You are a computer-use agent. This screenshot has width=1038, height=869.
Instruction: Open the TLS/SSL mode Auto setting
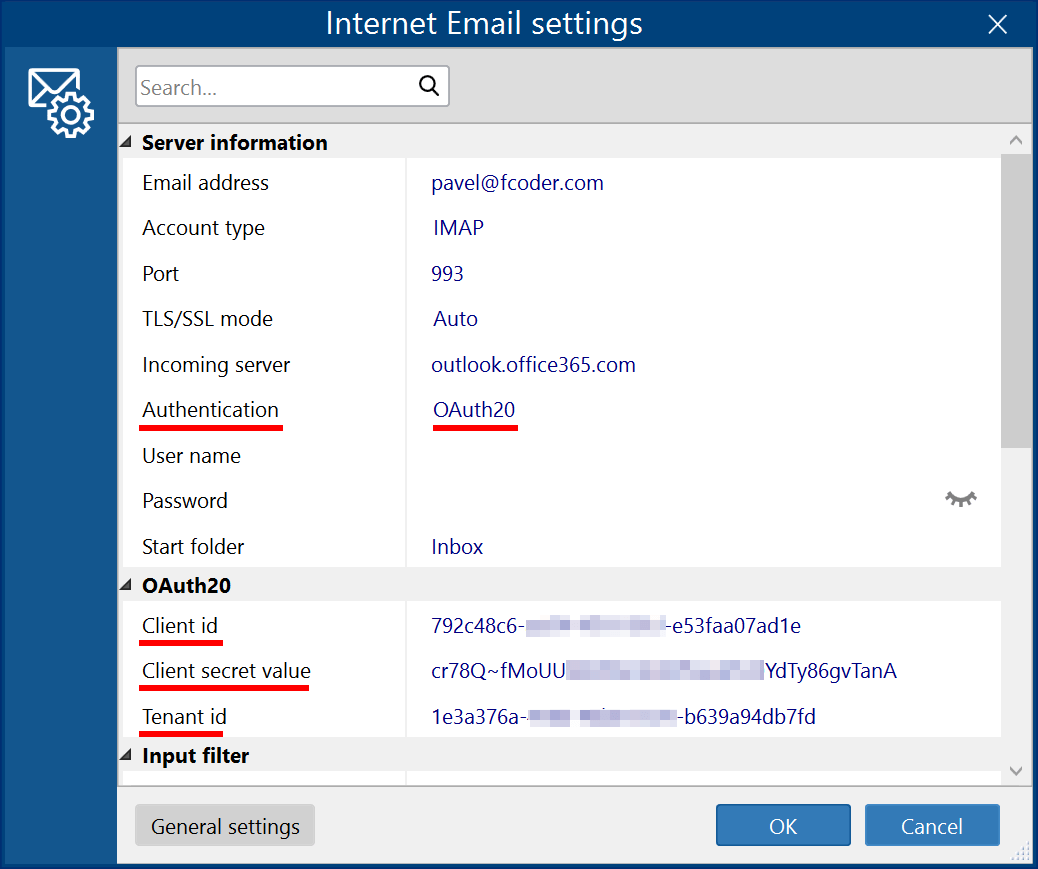click(x=455, y=318)
